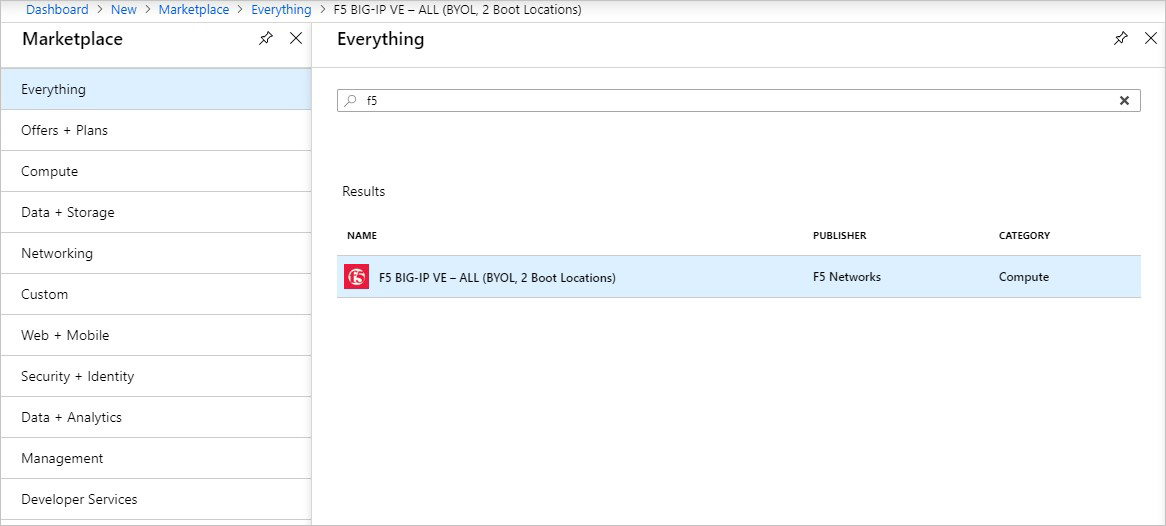Select the Offers + Plans category
Screen dimensions: 1166x526
coord(64,130)
